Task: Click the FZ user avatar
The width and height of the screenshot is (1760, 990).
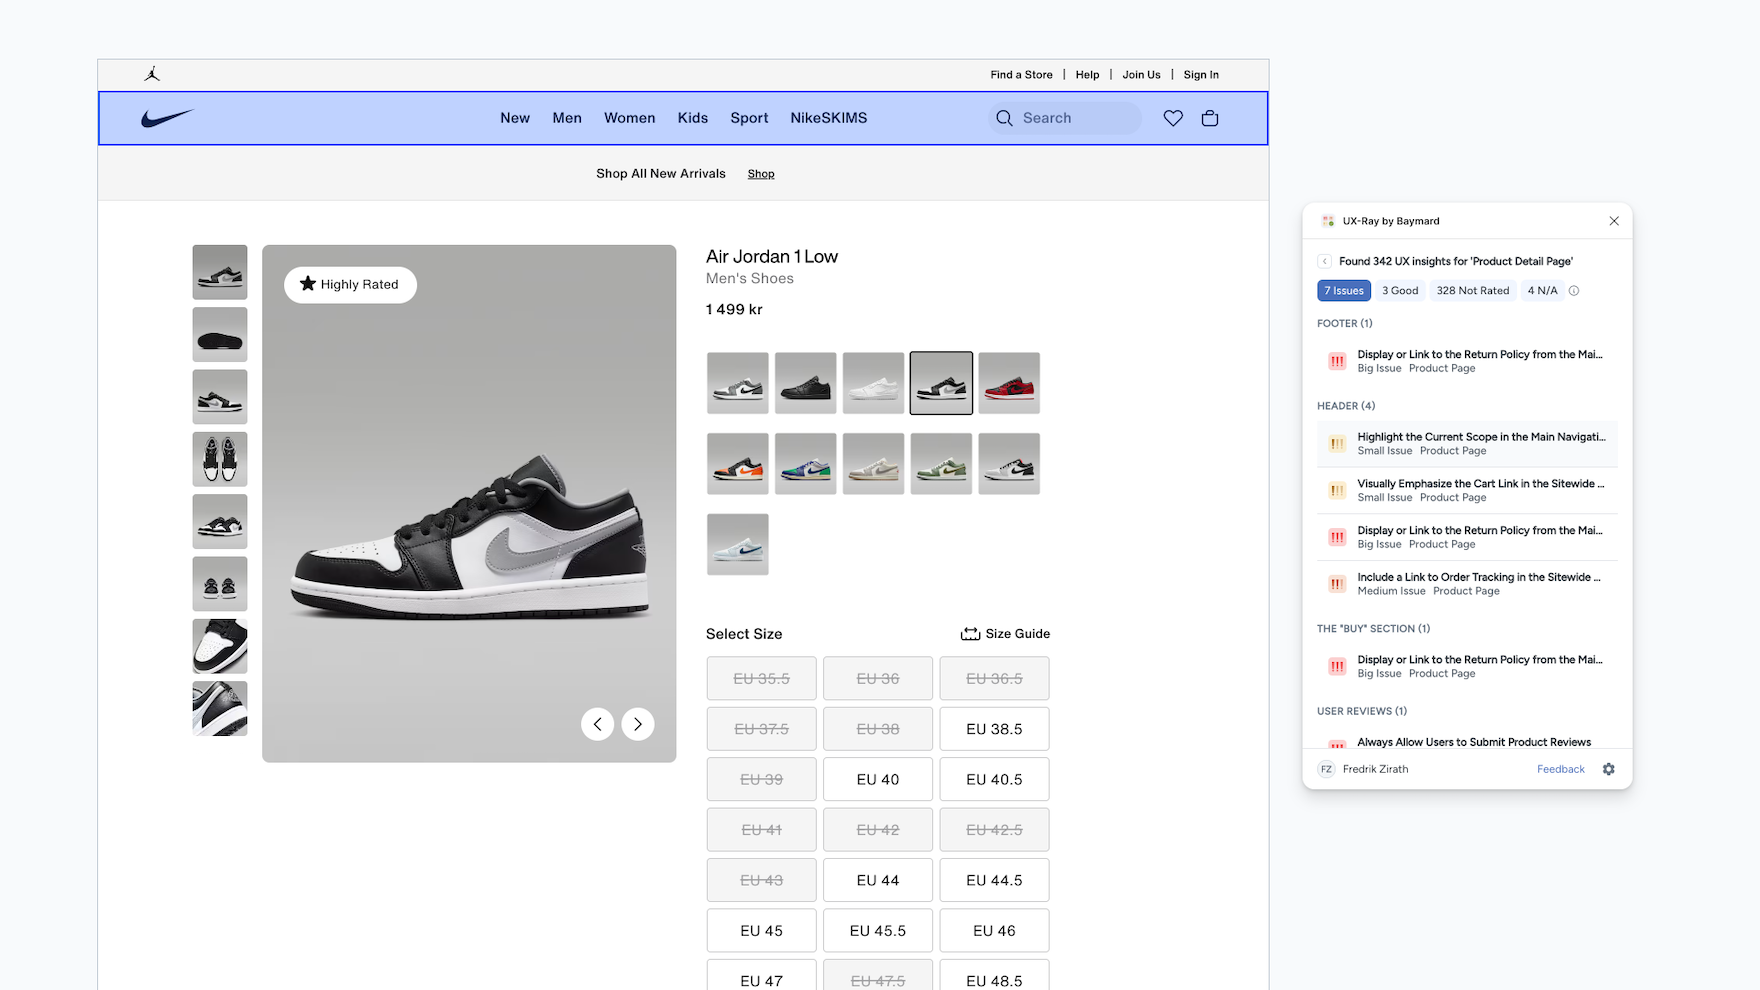Action: click(x=1326, y=769)
